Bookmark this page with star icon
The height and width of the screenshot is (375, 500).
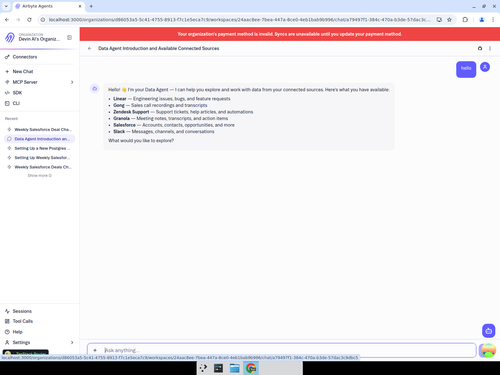click(x=449, y=20)
